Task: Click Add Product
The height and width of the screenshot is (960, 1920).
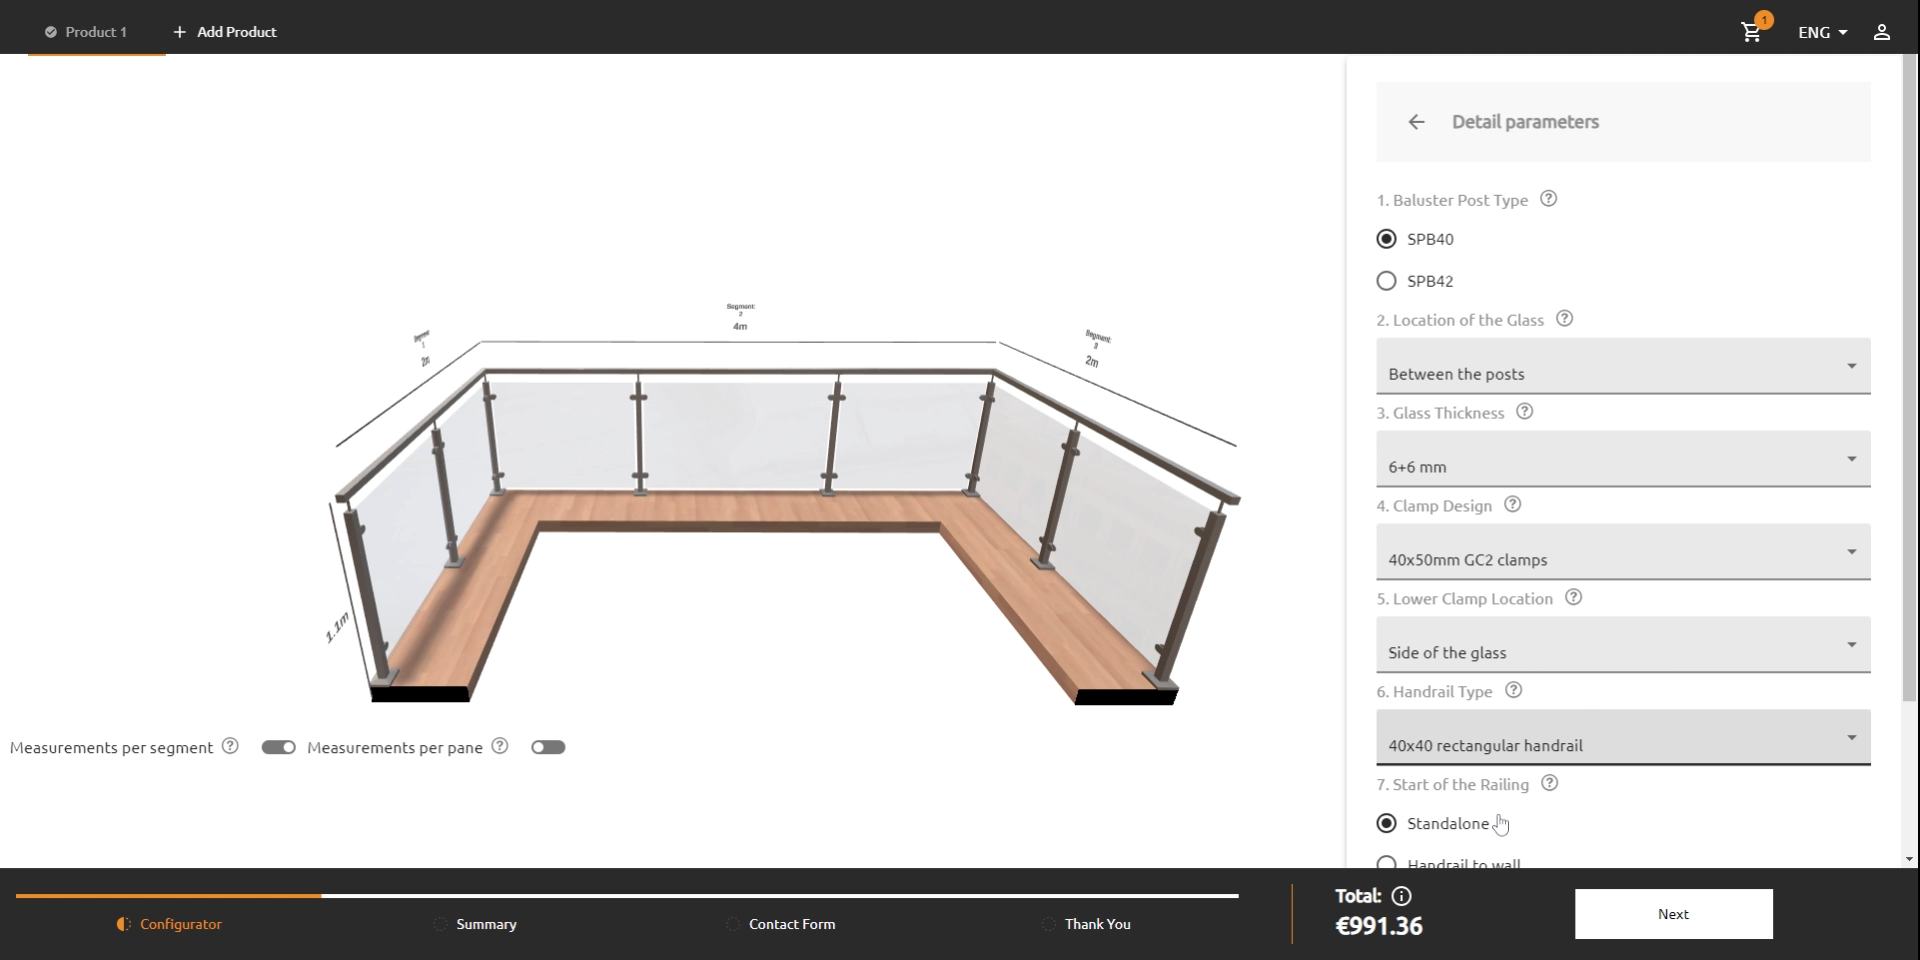Action: point(224,31)
